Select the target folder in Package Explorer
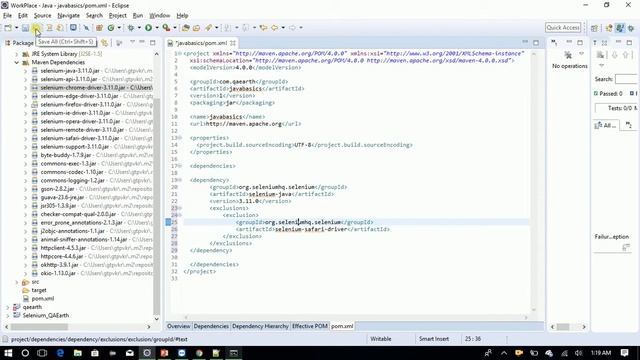Viewport: 640px width, 360px height. tap(39, 290)
